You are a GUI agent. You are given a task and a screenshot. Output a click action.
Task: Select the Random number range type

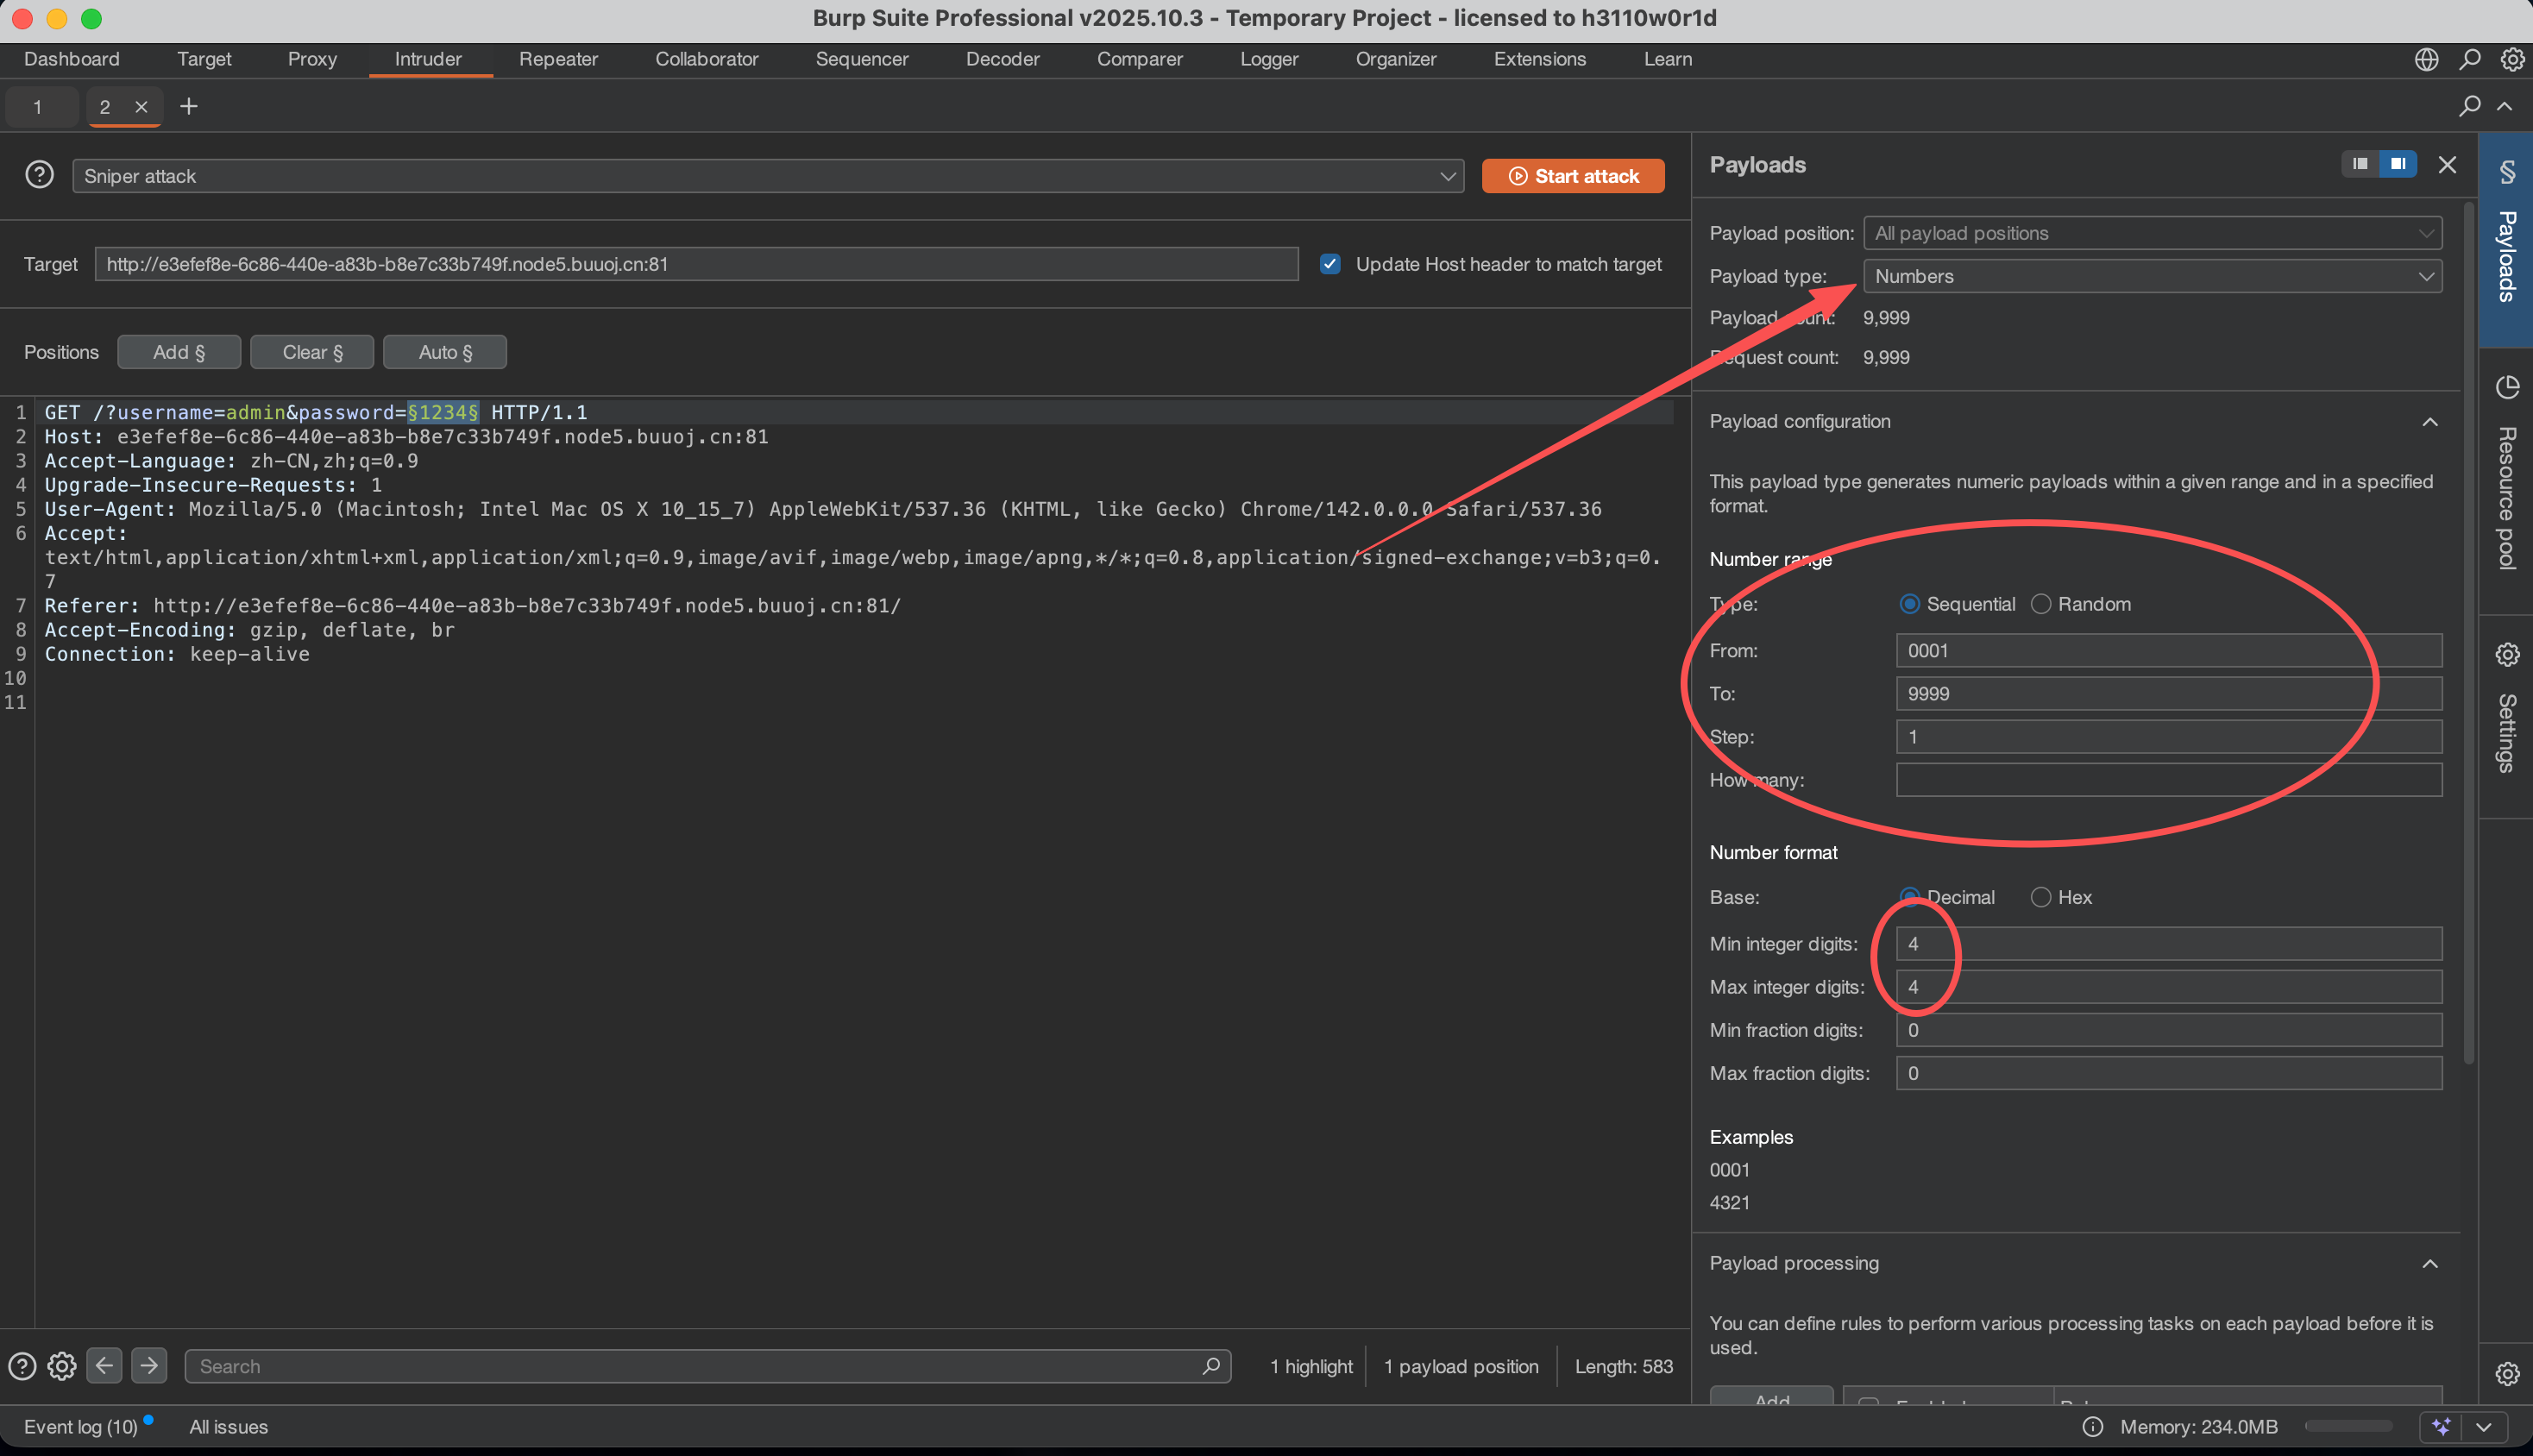tap(2041, 604)
